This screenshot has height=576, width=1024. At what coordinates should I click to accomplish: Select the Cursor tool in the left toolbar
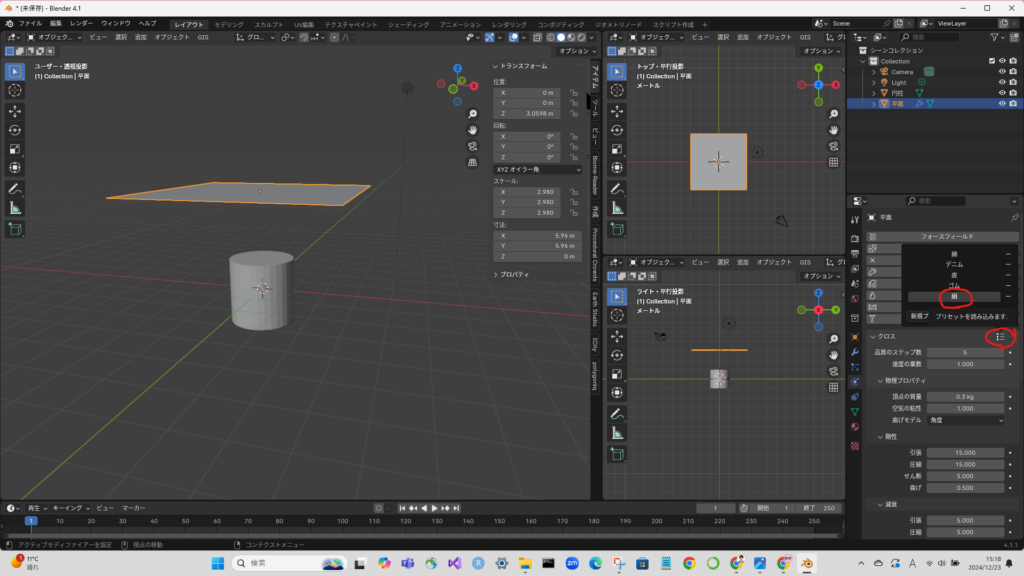coord(15,90)
